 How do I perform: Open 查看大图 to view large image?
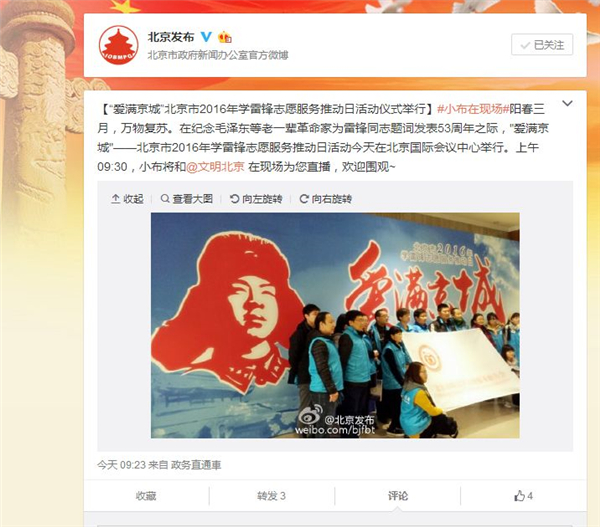187,199
